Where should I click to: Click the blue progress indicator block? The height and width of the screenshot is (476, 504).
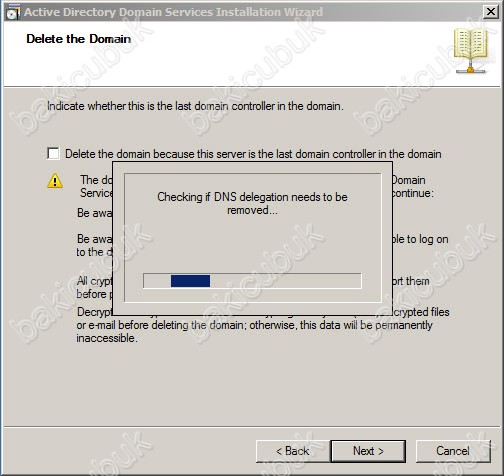190,281
